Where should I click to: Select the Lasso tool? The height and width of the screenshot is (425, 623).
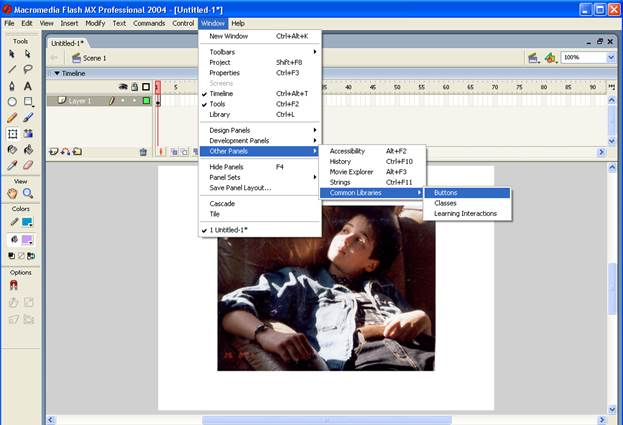point(27,70)
